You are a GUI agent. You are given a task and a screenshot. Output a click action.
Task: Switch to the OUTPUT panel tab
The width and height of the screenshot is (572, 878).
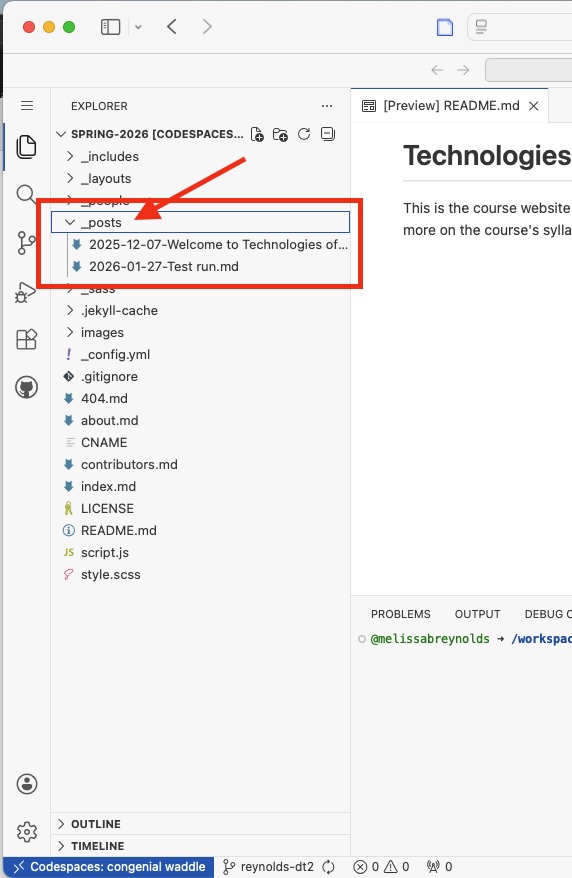477,614
